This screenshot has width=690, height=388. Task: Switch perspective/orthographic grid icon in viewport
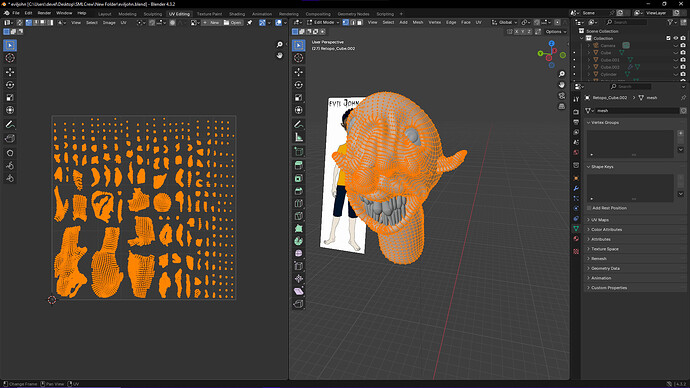click(x=562, y=106)
